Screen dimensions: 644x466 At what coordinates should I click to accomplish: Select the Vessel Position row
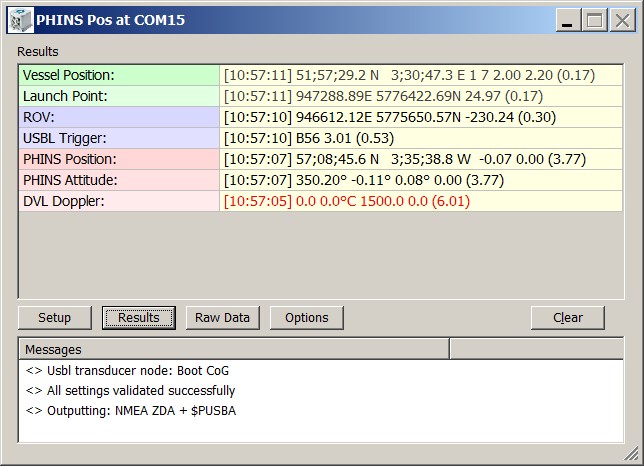tap(119, 75)
